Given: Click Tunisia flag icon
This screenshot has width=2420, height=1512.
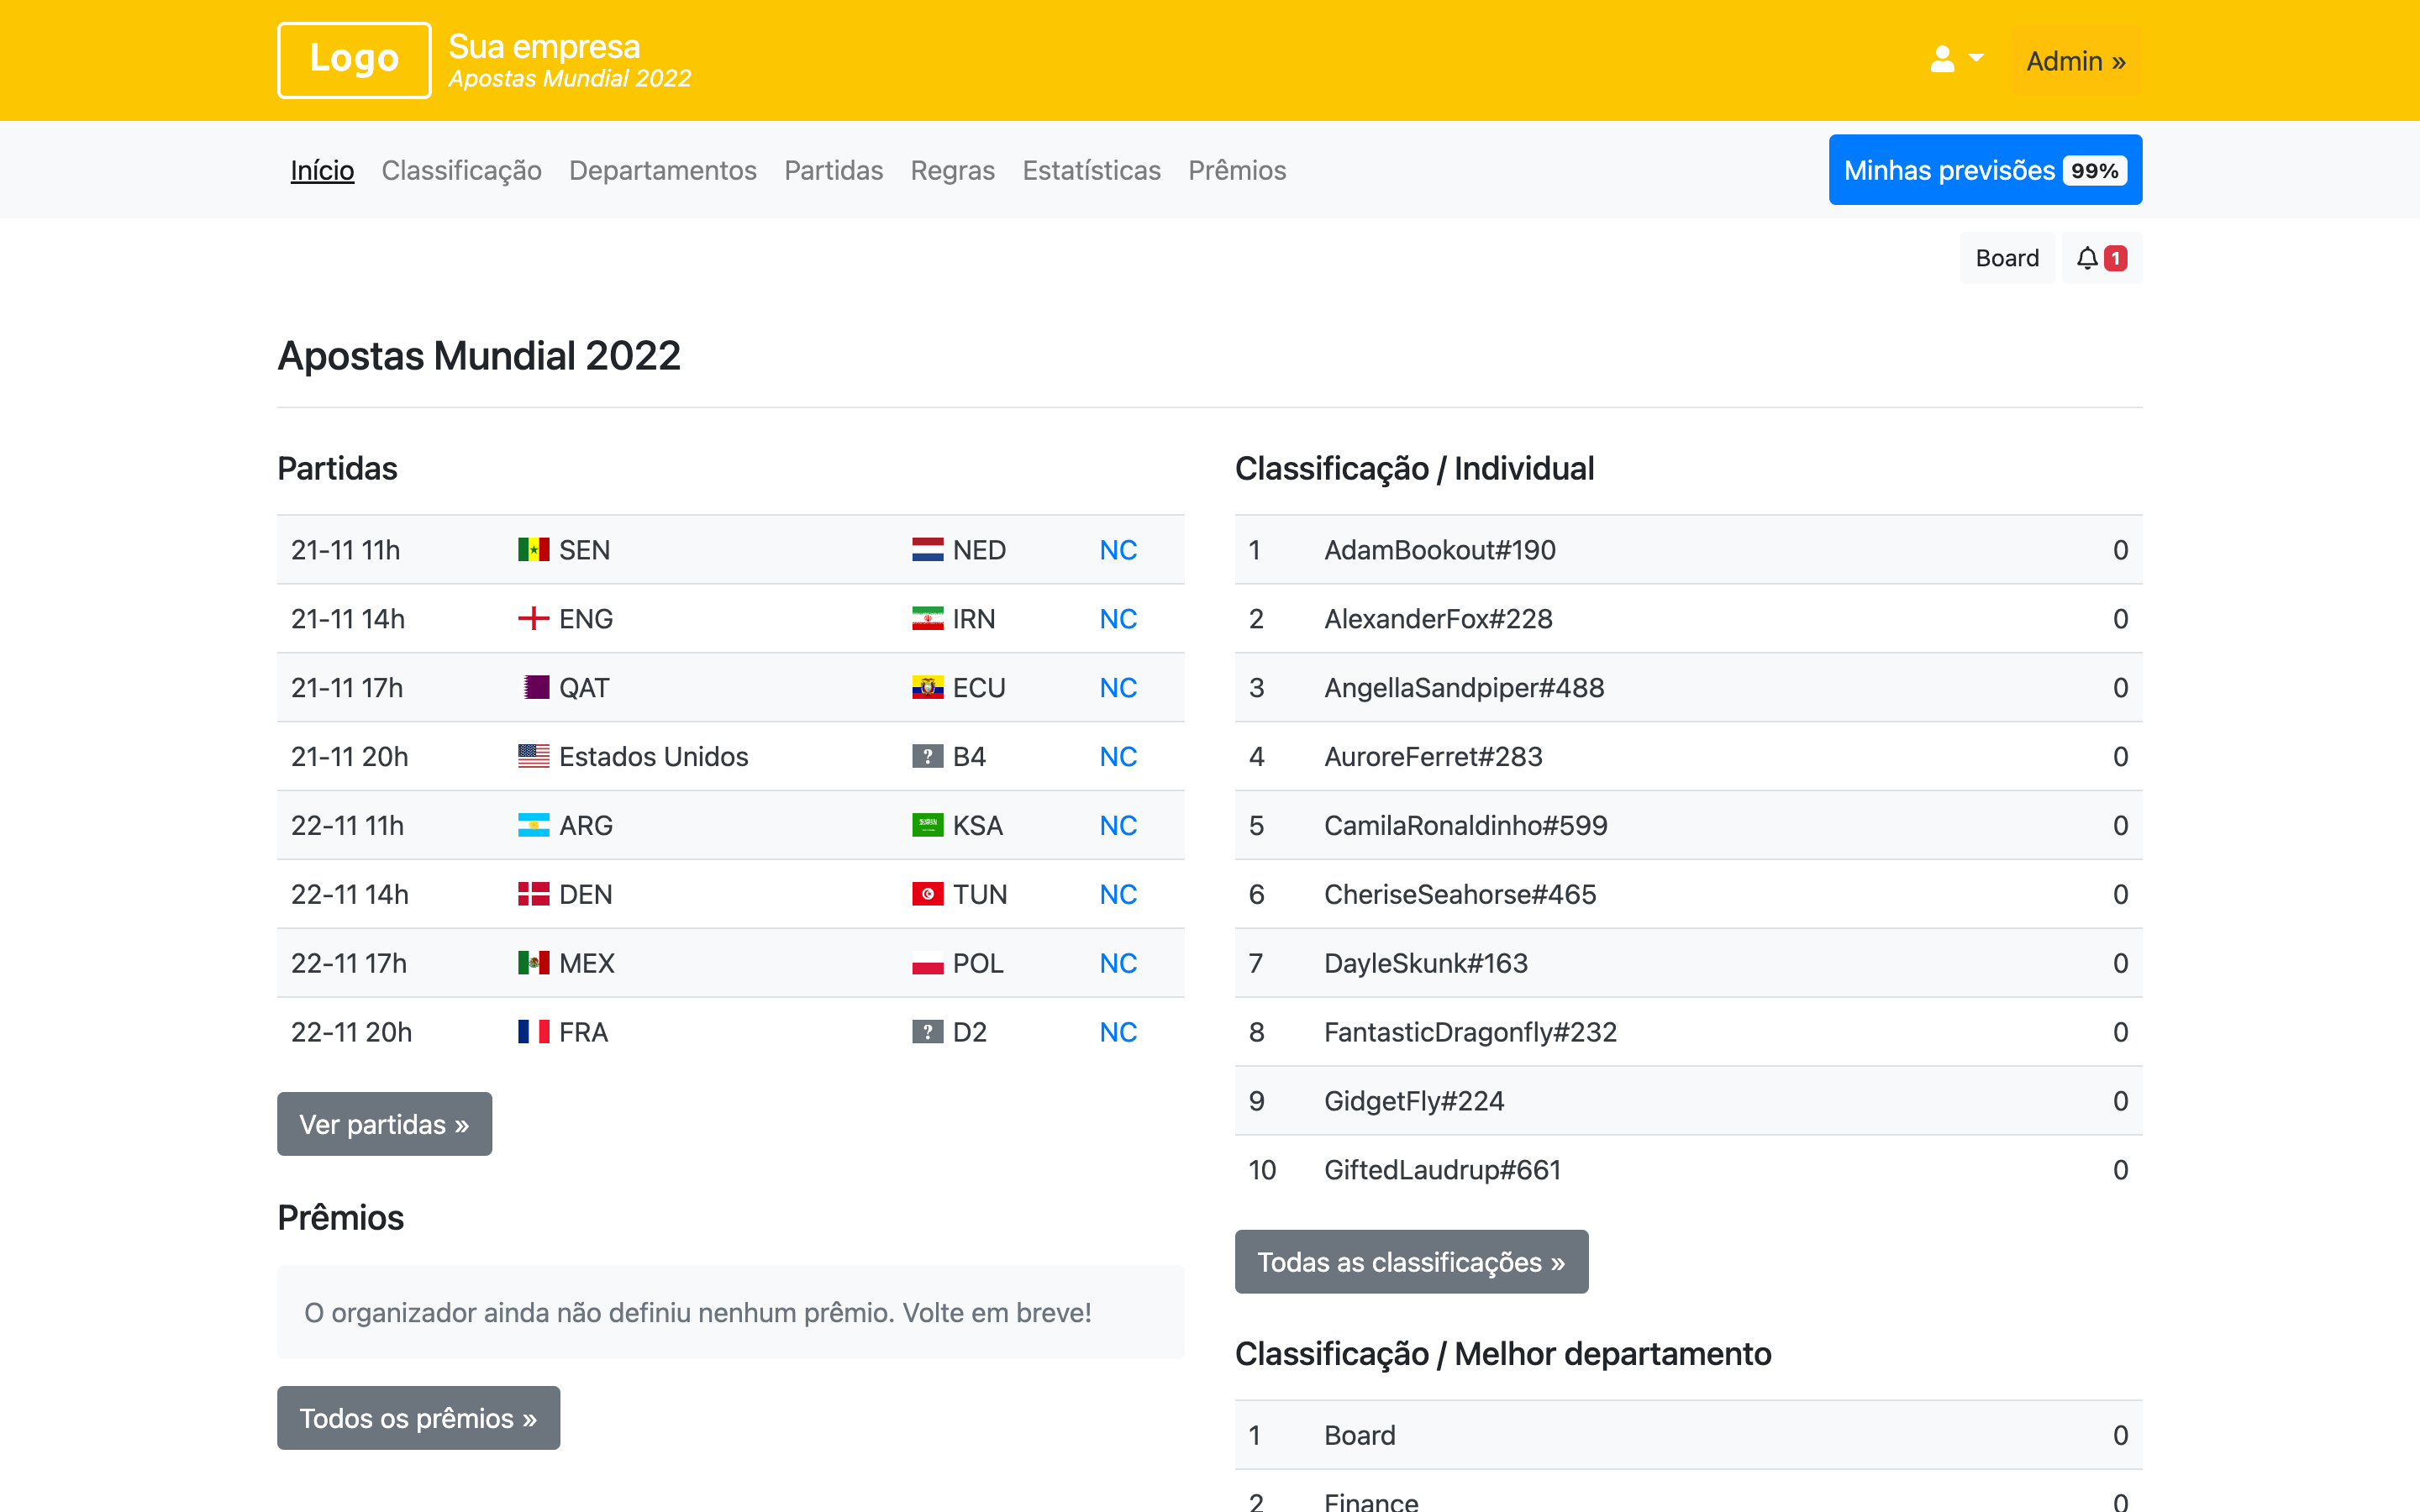Looking at the screenshot, I should [x=928, y=895].
